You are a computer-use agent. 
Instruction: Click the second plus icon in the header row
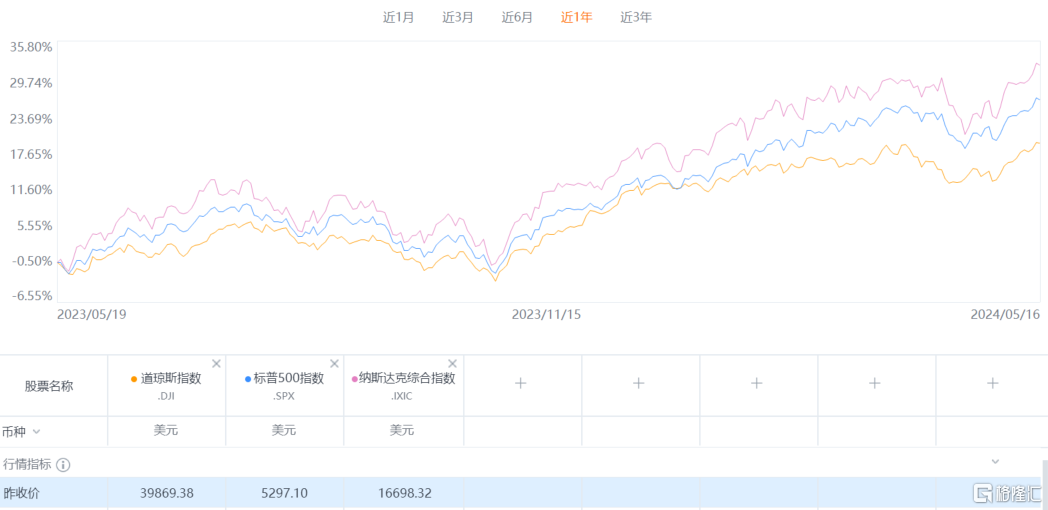639,383
